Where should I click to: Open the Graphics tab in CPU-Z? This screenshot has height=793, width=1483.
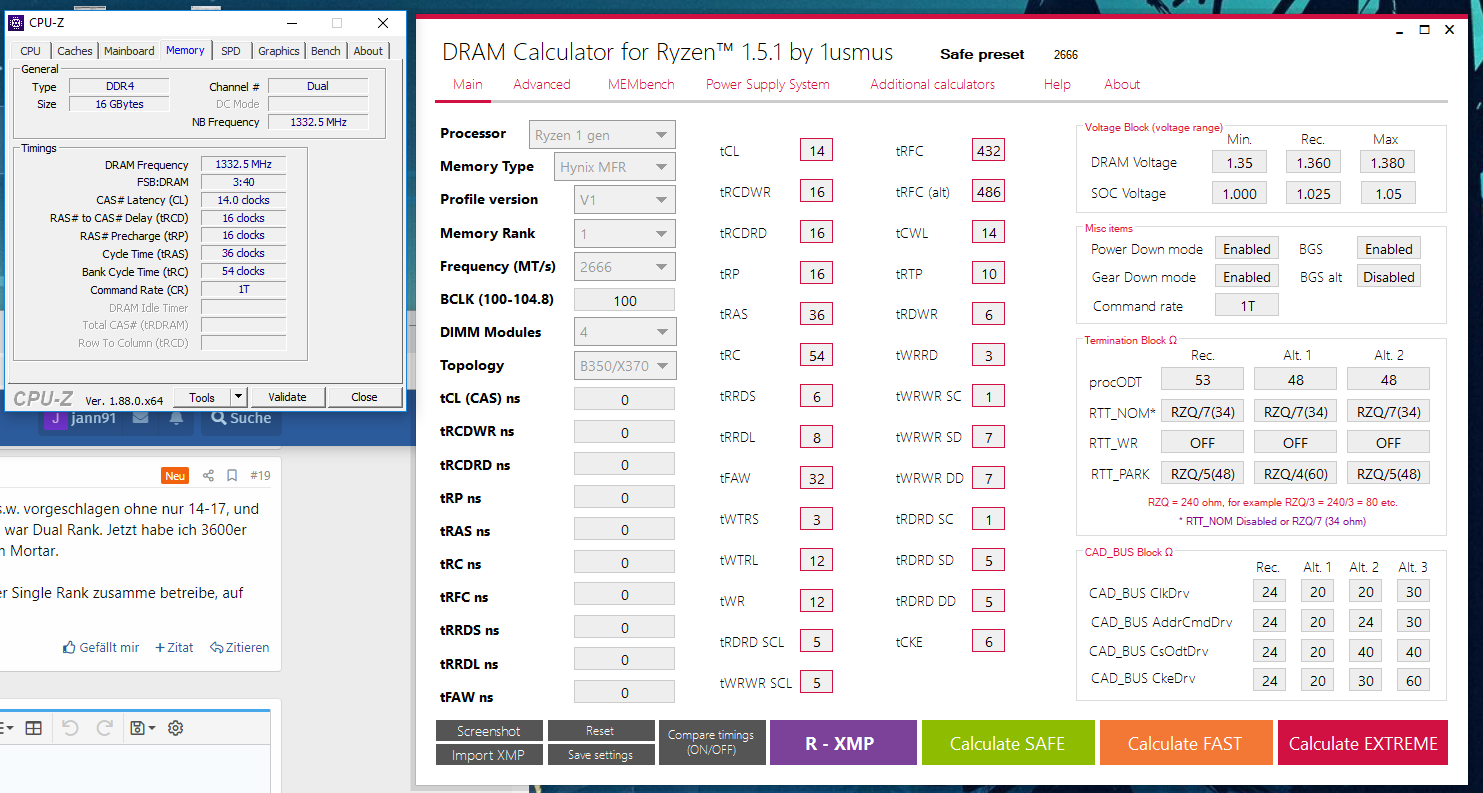[279, 51]
